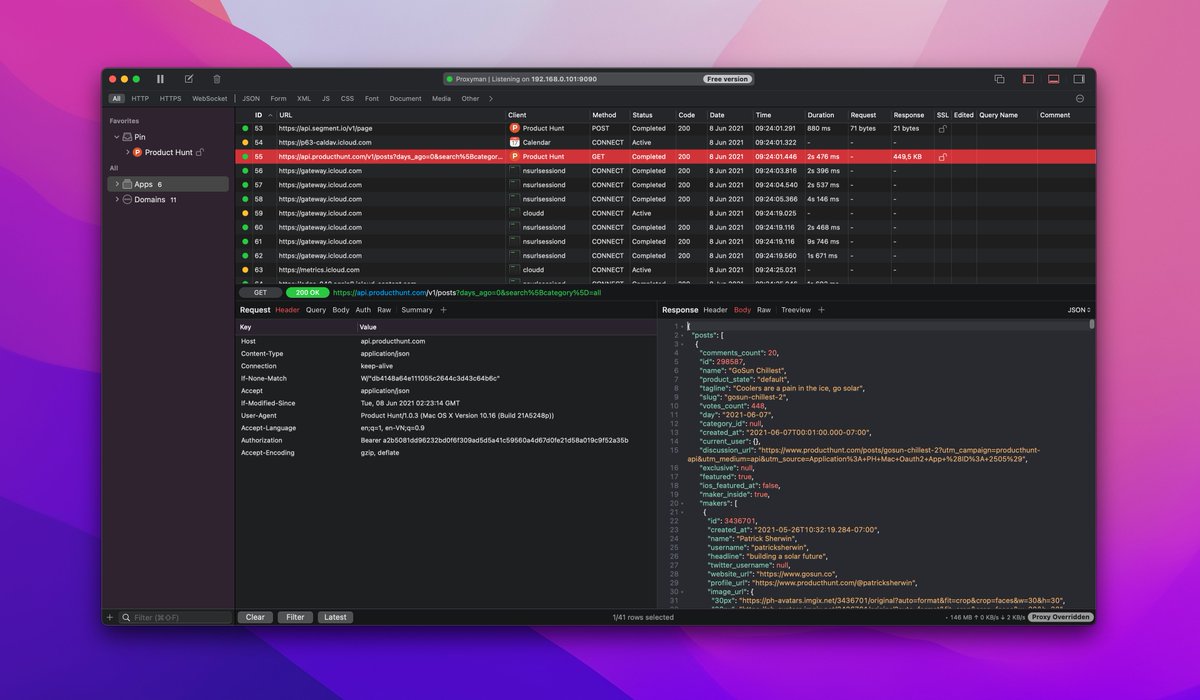The image size is (1200, 700).
Task: Pause traffic capturing with the pause icon
Action: coord(159,78)
